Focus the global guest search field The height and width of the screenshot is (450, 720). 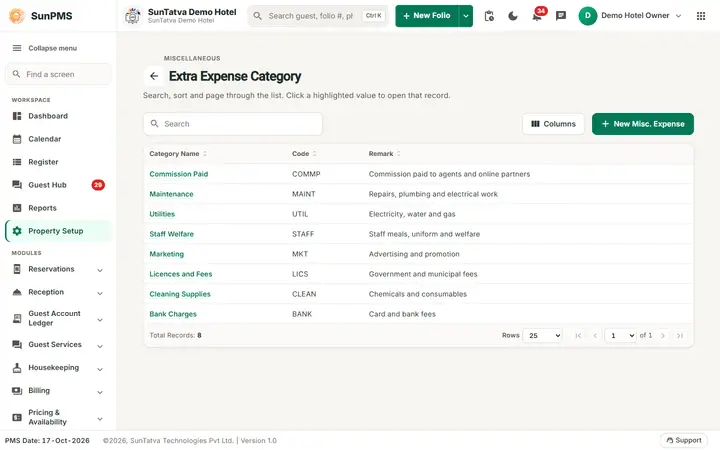pyautogui.click(x=318, y=16)
